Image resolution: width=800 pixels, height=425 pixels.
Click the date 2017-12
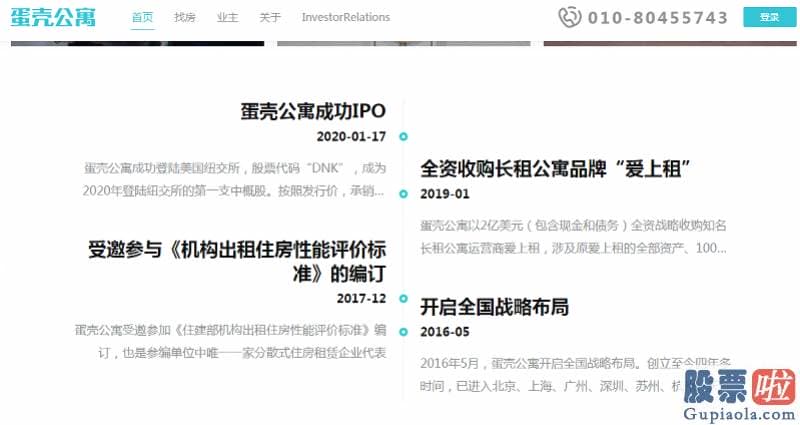(361, 298)
